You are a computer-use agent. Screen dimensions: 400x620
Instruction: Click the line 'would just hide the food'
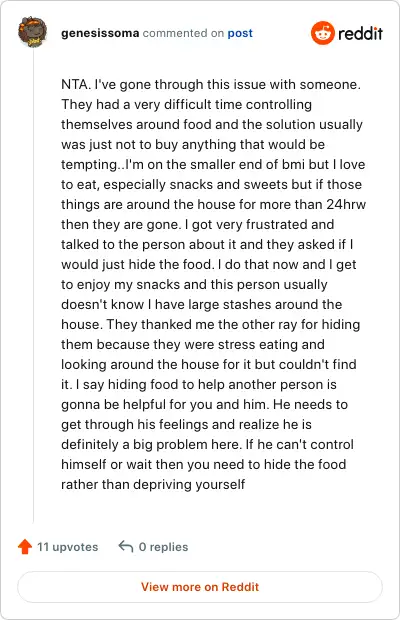pyautogui.click(x=208, y=265)
